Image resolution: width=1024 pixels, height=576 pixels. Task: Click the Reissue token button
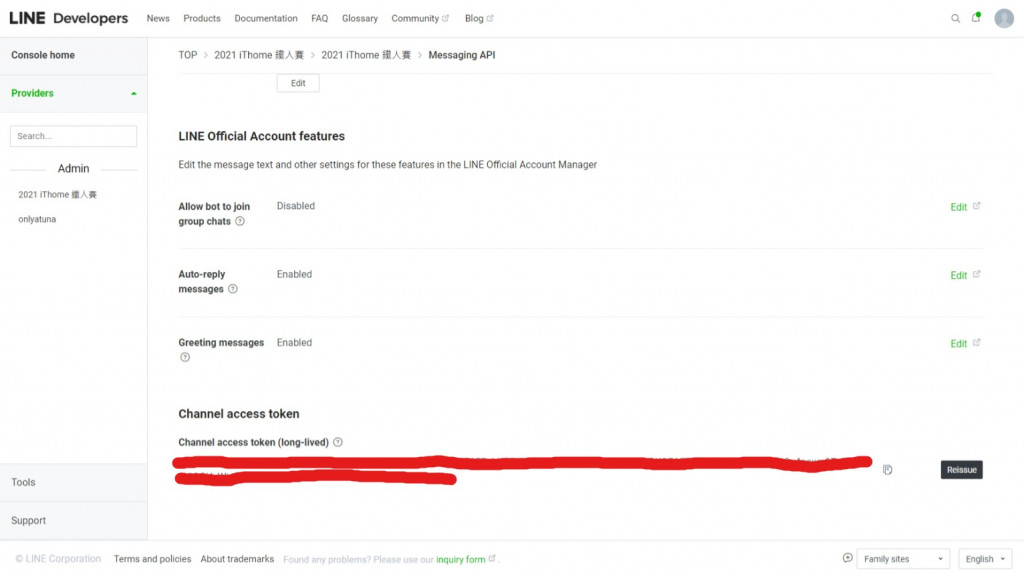click(961, 470)
